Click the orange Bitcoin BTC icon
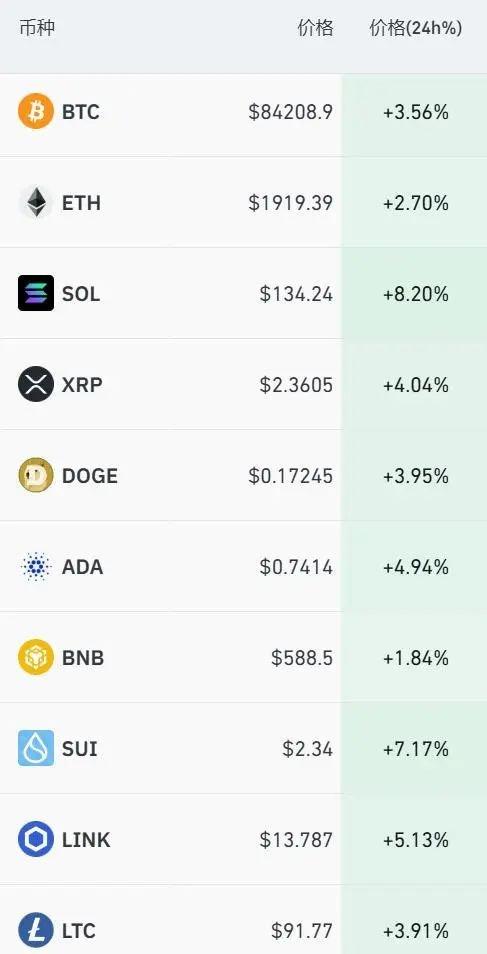 click(x=36, y=111)
